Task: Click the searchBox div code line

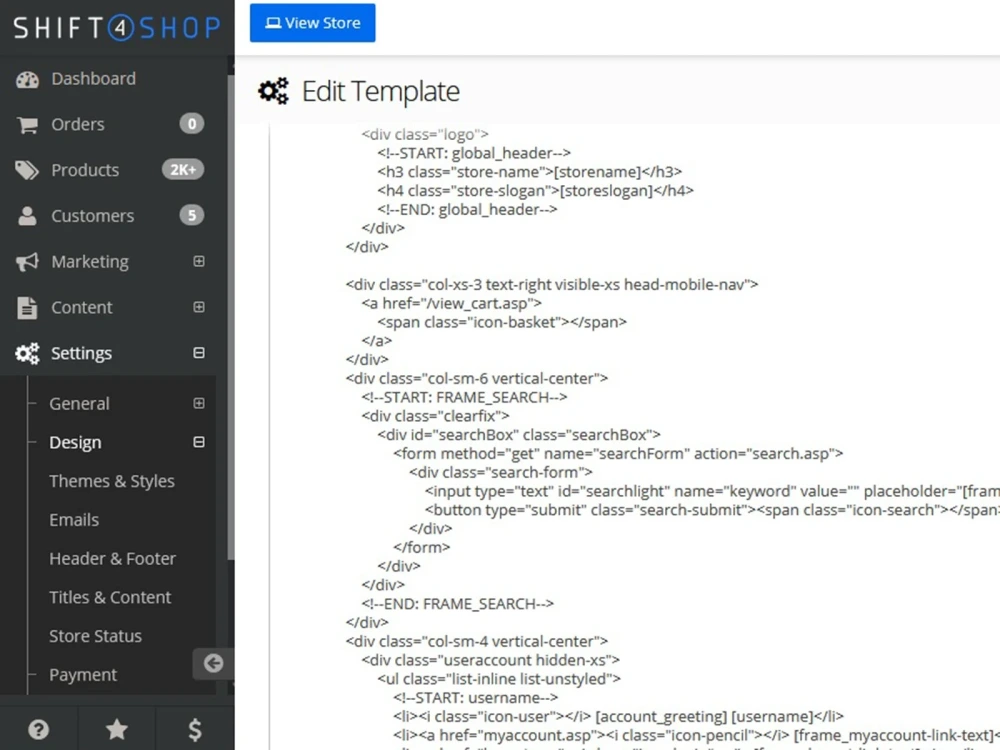Action: [518, 435]
